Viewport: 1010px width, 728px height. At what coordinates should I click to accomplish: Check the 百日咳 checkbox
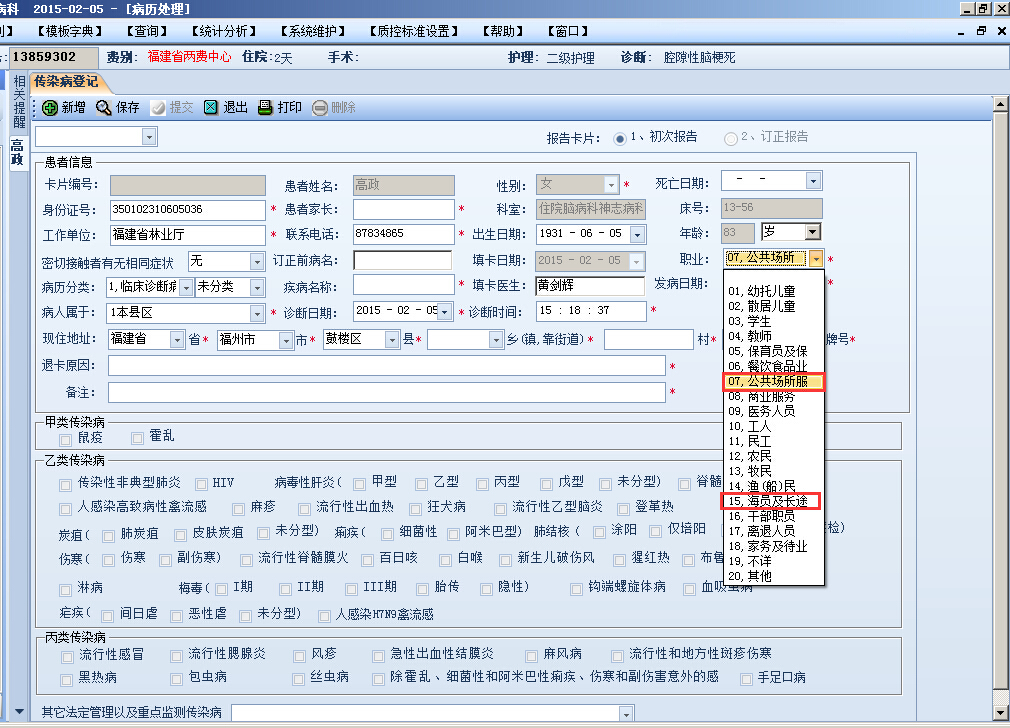pyautogui.click(x=368, y=560)
